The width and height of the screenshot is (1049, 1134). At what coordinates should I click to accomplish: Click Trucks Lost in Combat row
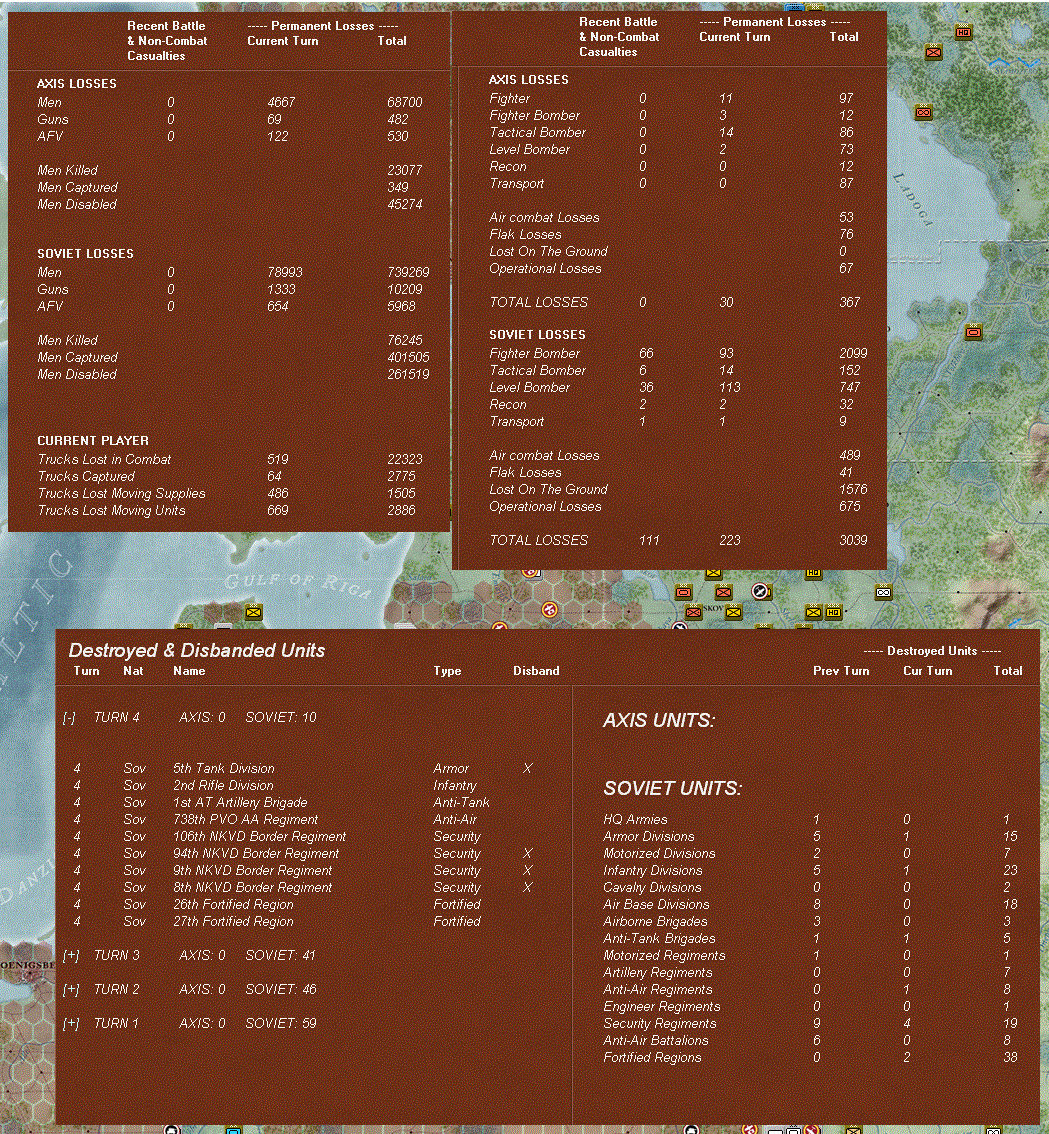pyautogui.click(x=230, y=460)
